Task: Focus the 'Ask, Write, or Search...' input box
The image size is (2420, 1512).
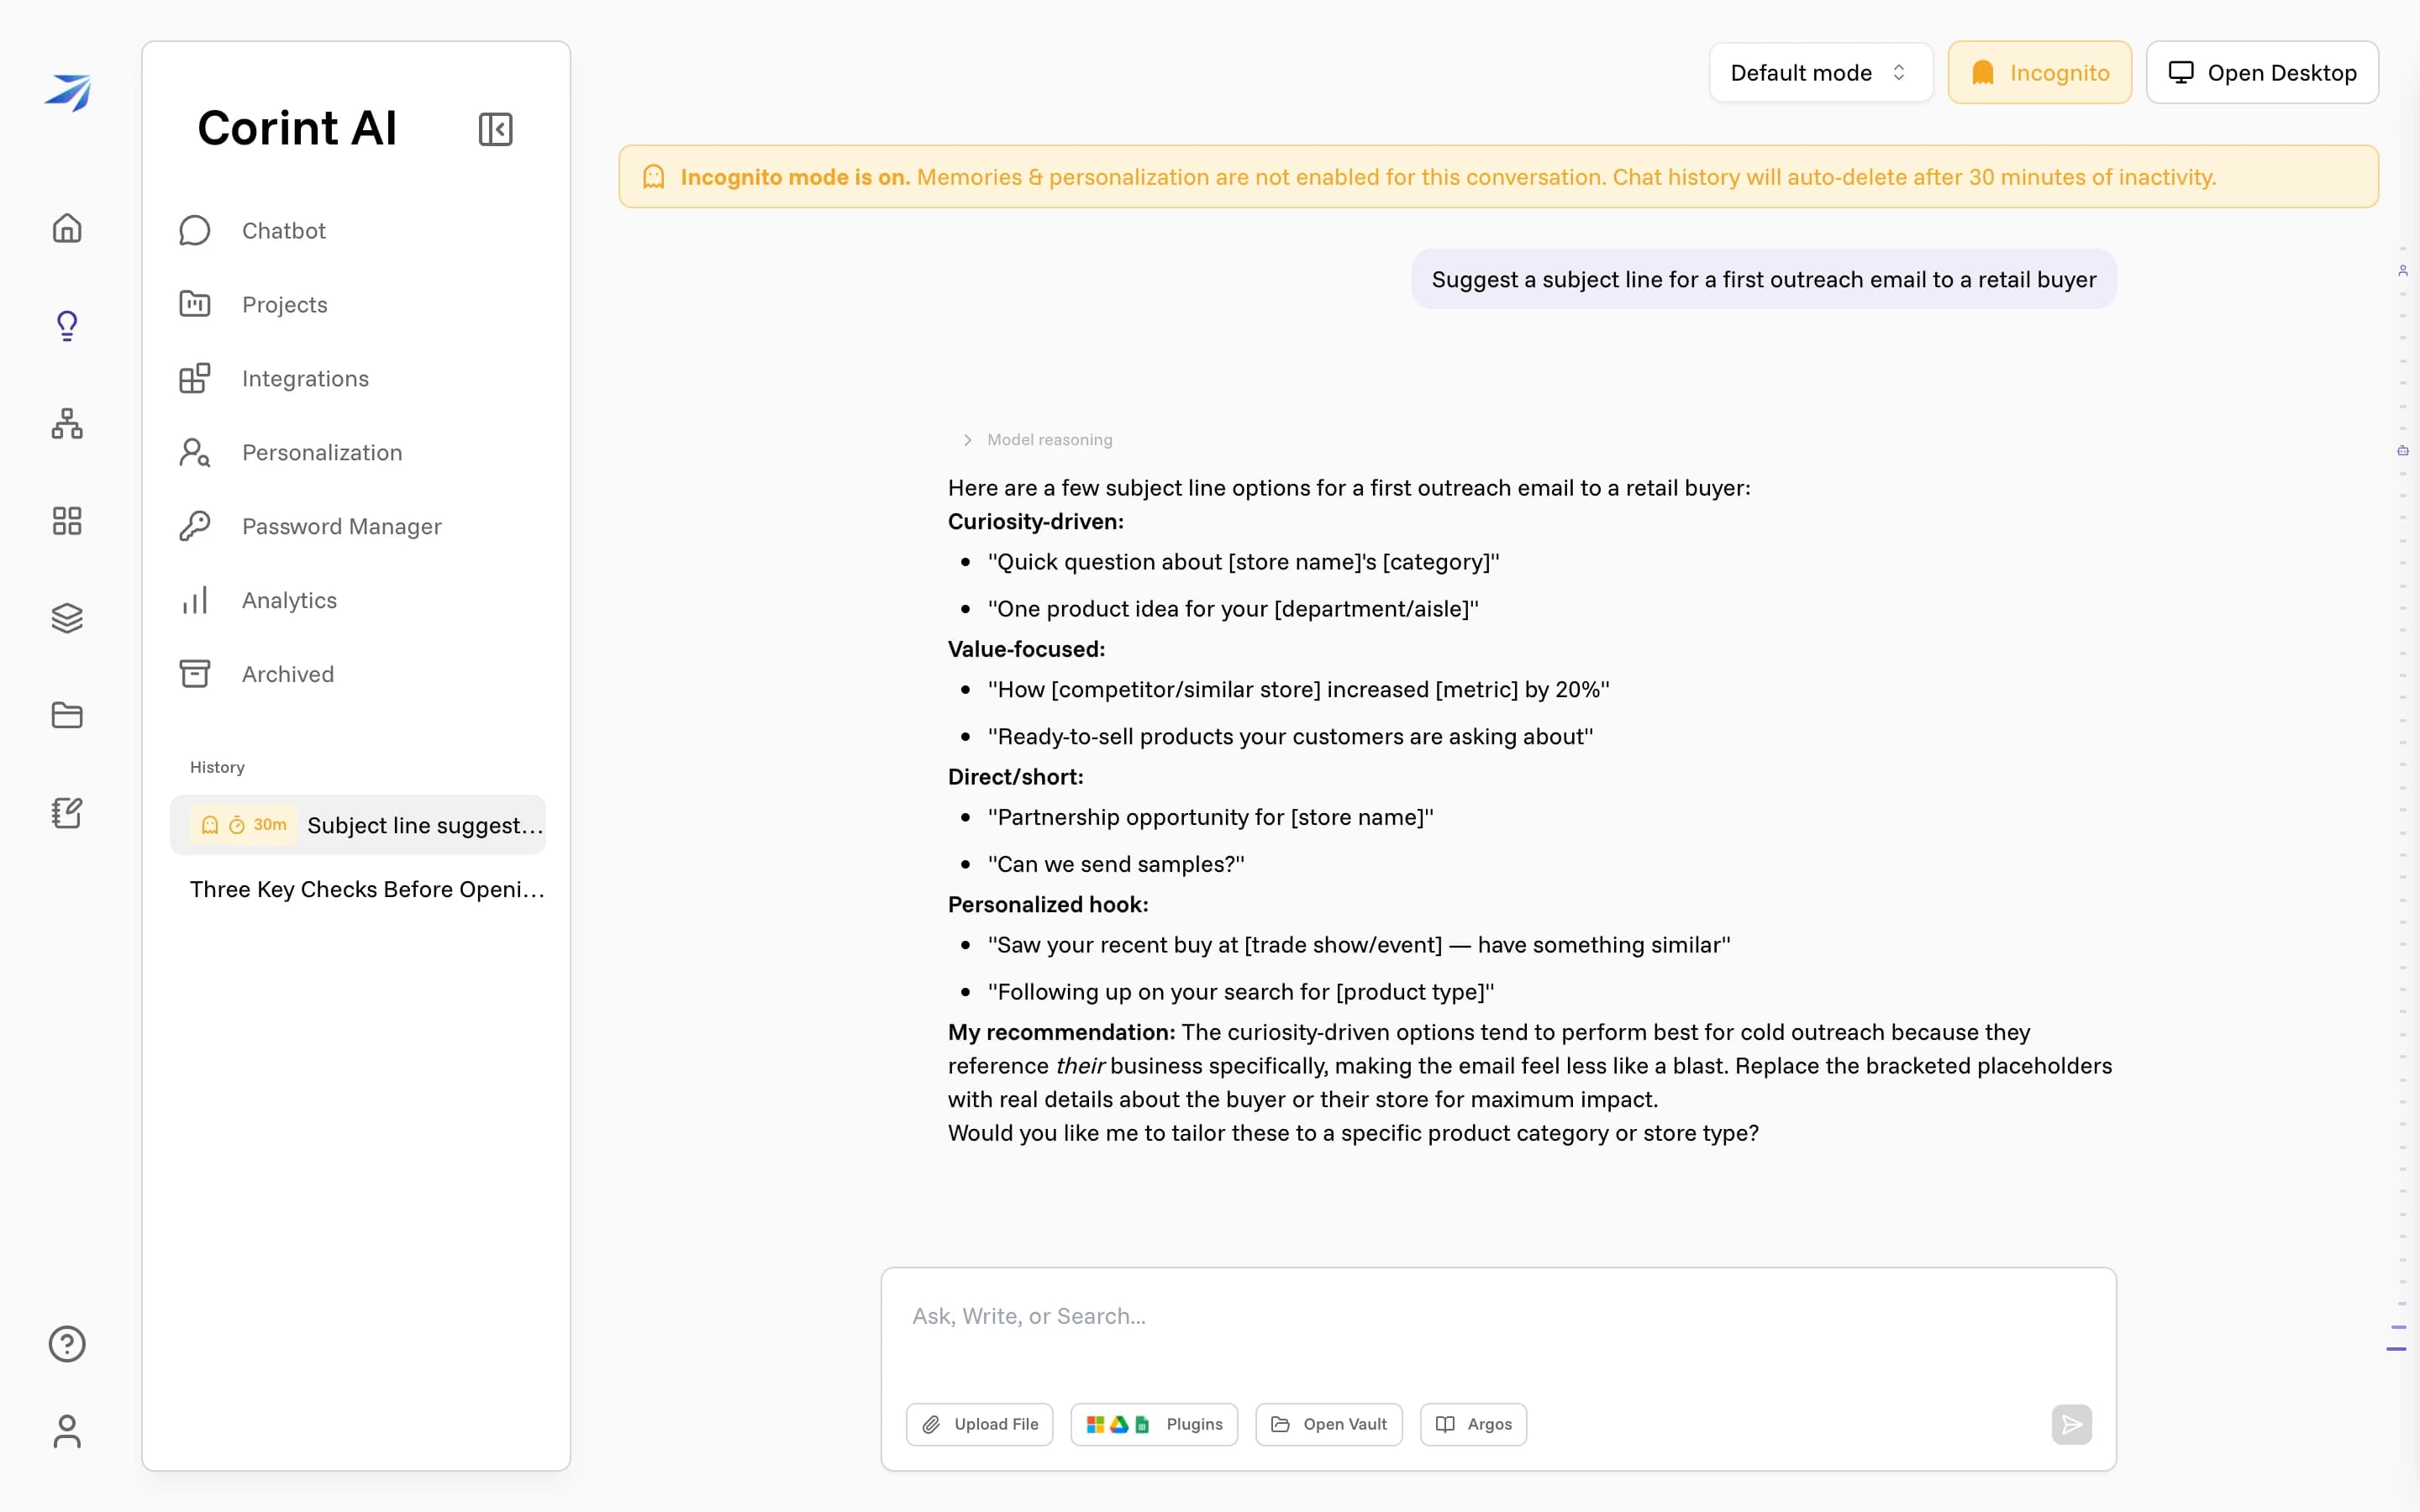Action: point(1498,1317)
